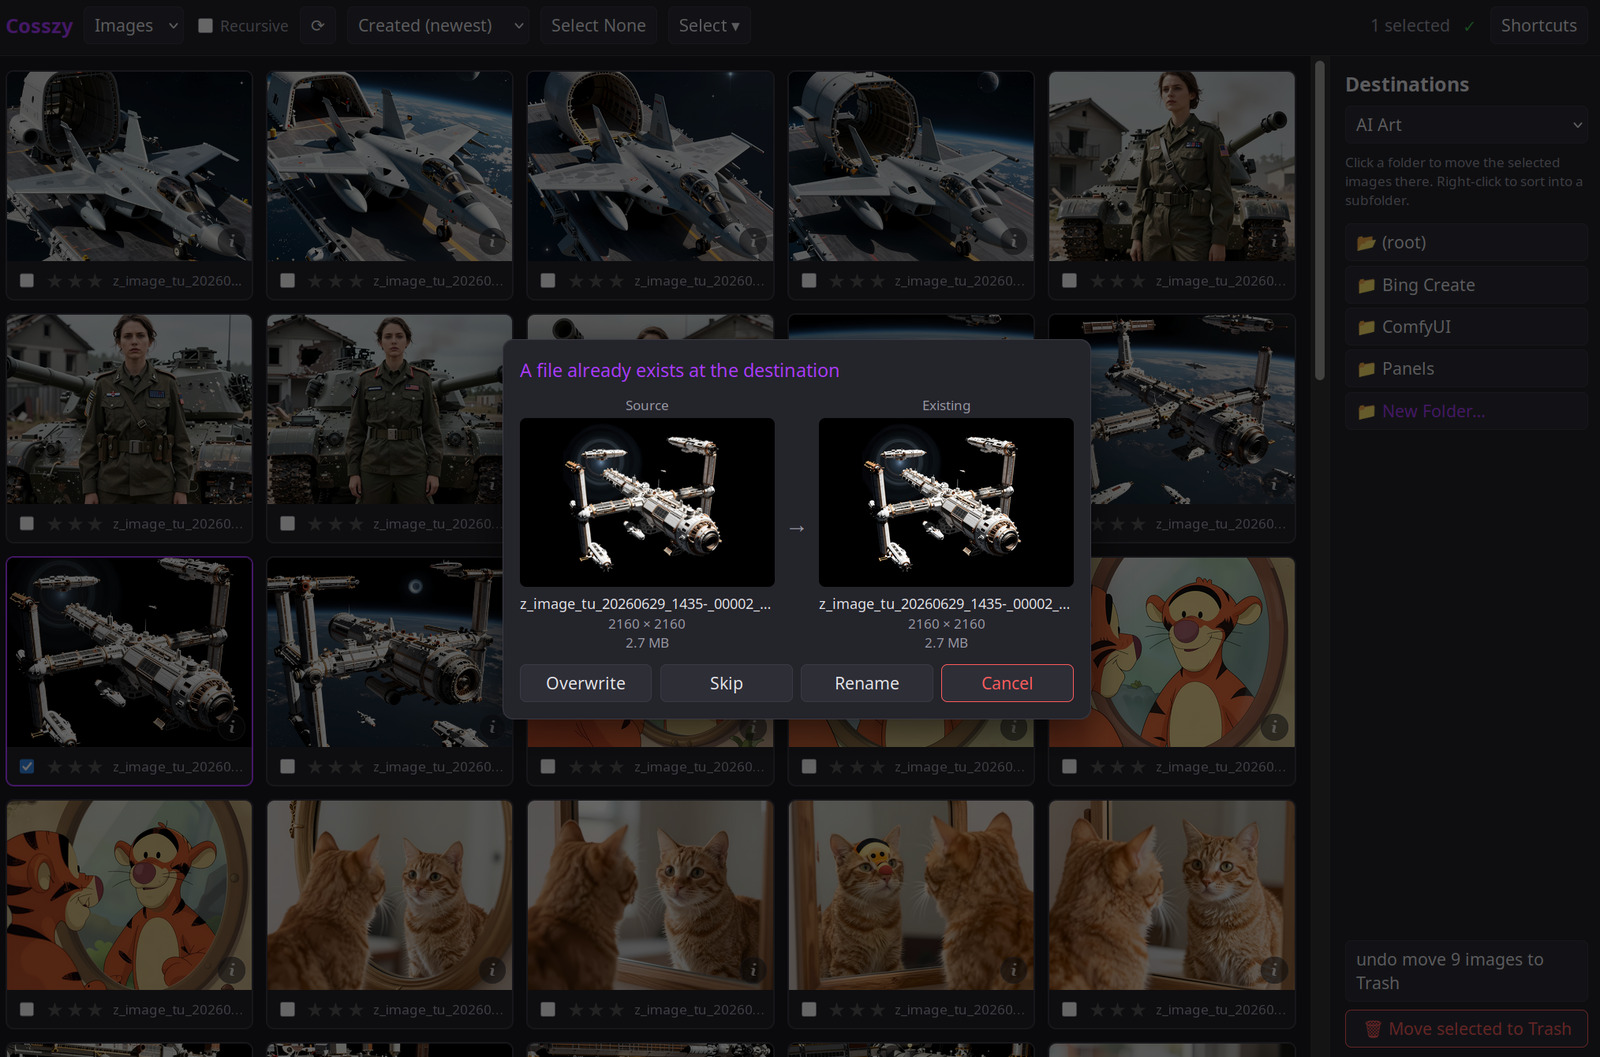This screenshot has height=1057, width=1600.
Task: Give three stars to the cat with yellow mask card
Action: coord(877,1010)
